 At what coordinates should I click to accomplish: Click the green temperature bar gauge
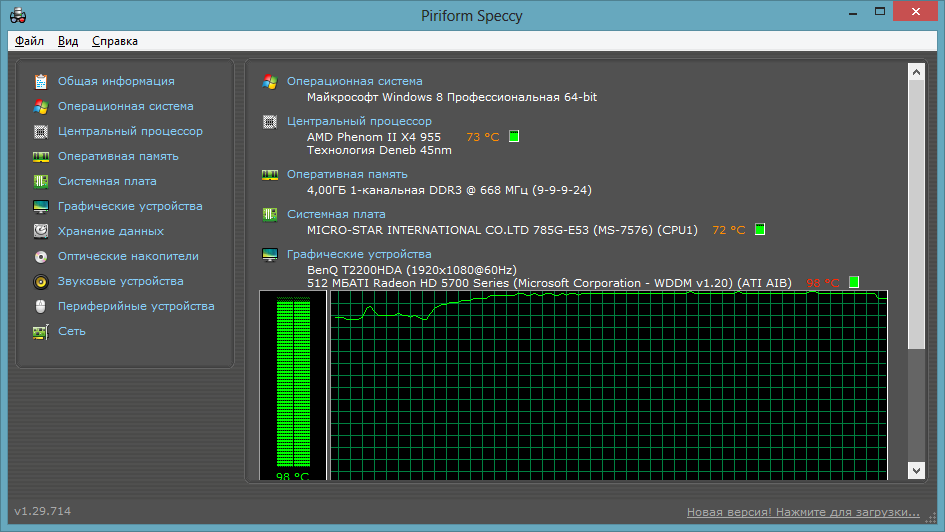pos(293,384)
